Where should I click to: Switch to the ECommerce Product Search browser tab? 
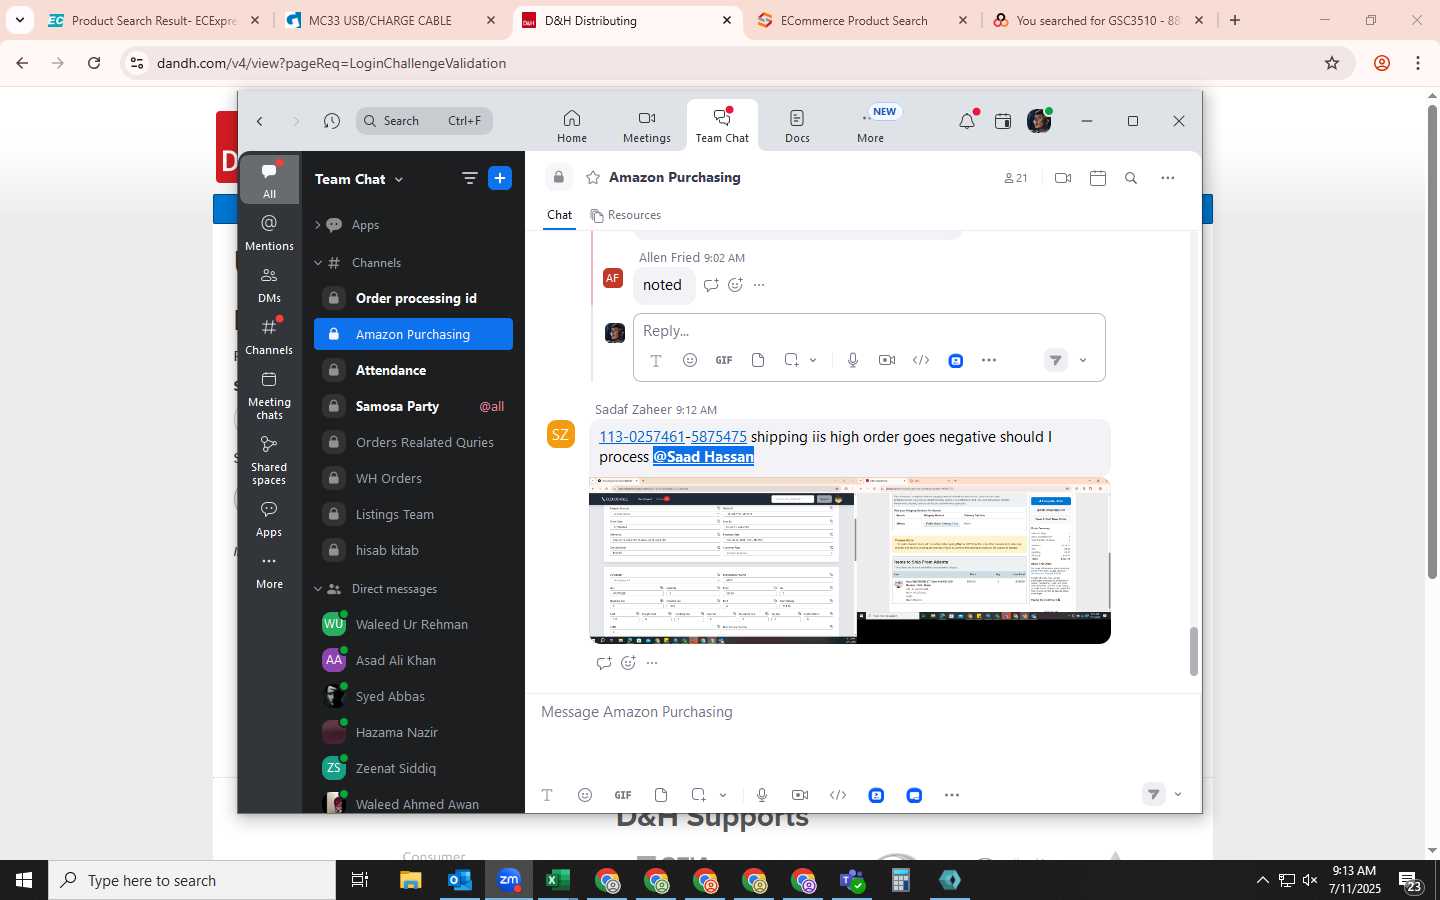854,20
